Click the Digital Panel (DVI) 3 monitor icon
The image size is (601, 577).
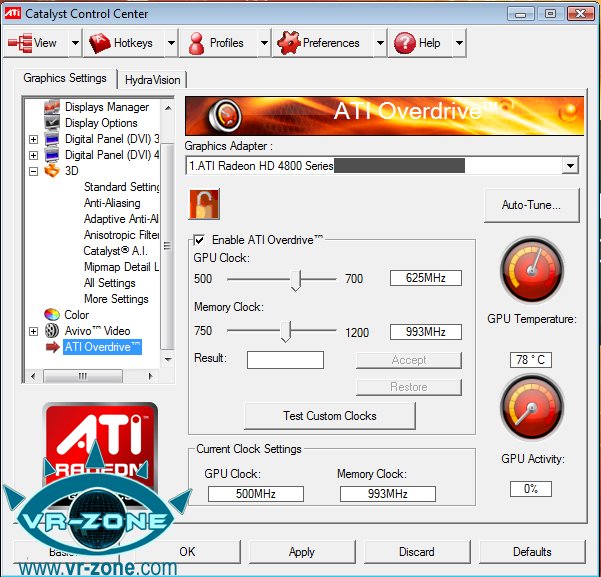(52, 139)
